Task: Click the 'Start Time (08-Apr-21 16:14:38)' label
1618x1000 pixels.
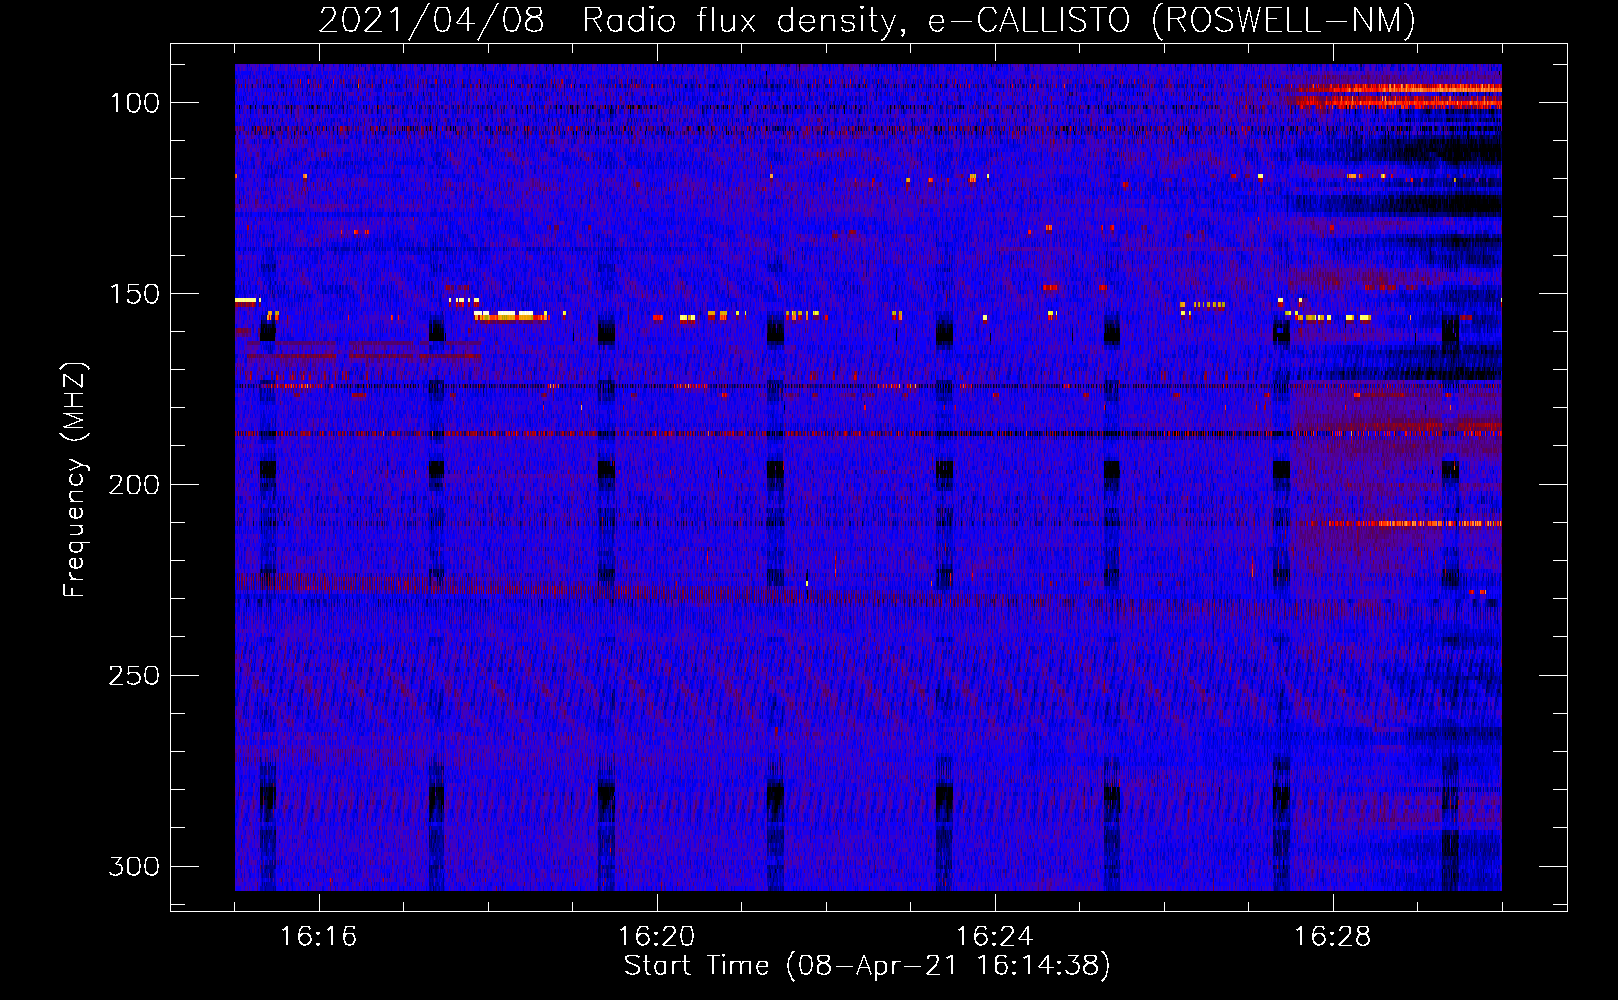Action: point(867,966)
